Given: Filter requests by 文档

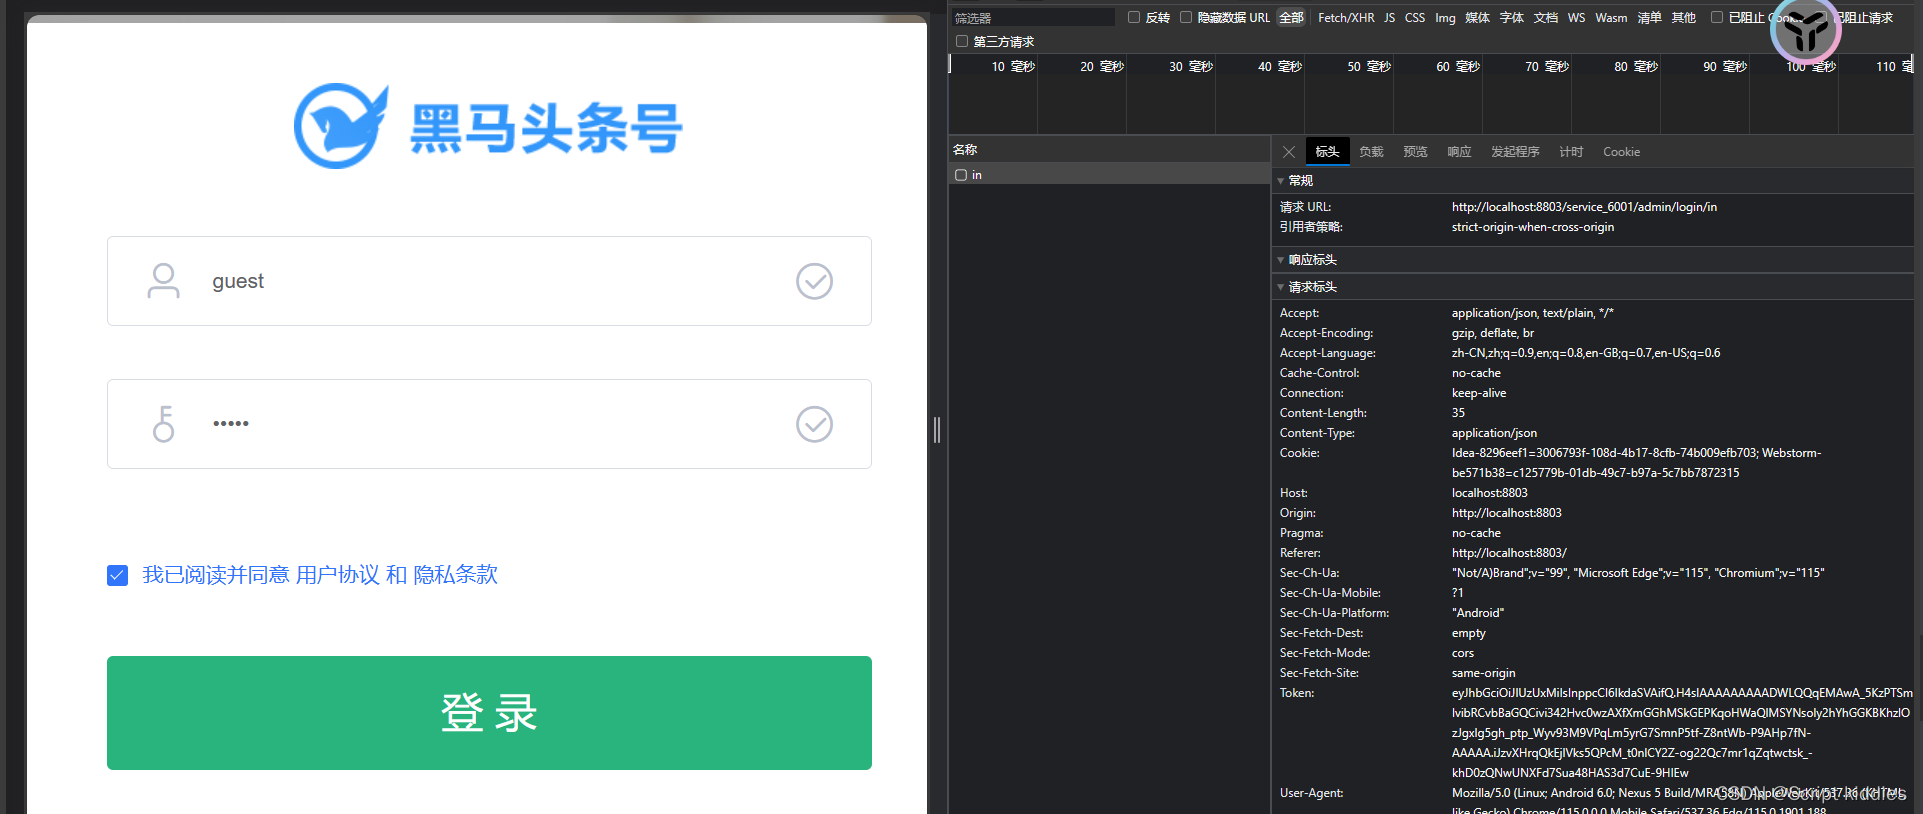Looking at the screenshot, I should point(1546,17).
